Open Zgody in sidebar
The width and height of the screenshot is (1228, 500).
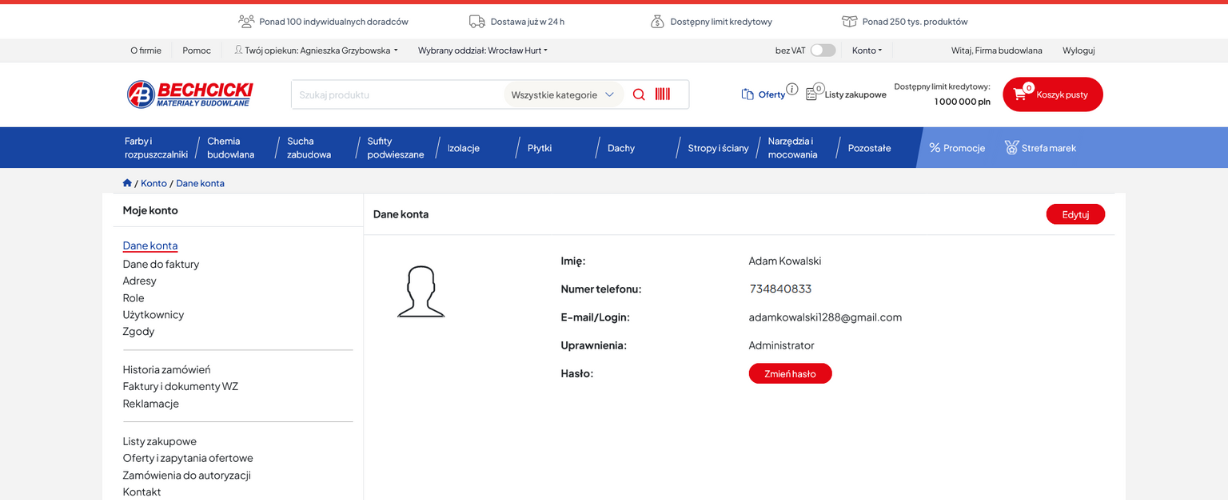pyautogui.click(x=139, y=331)
